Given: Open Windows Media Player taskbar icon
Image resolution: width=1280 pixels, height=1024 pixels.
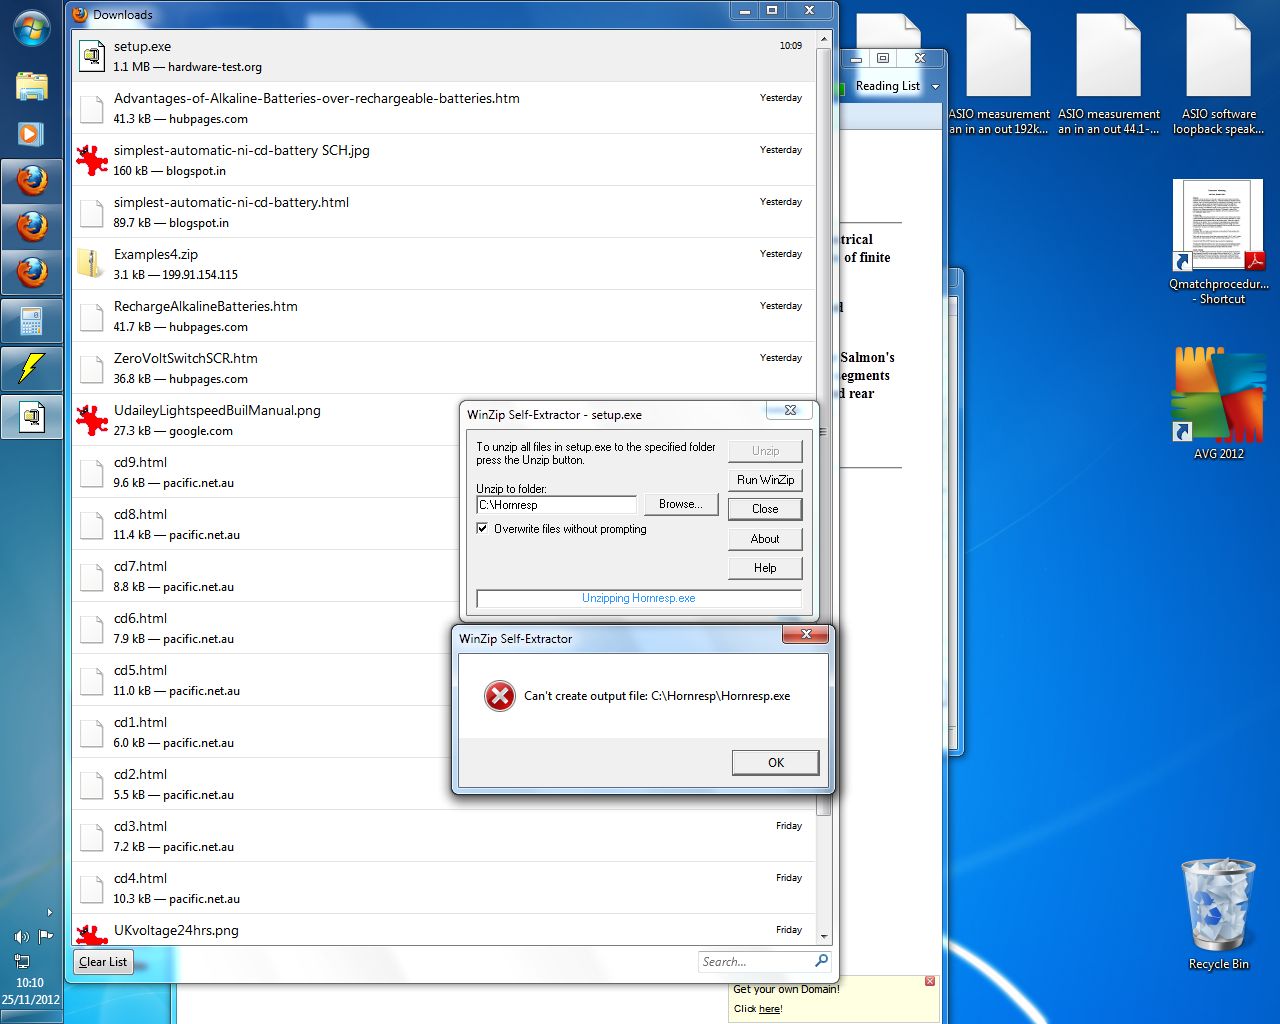Looking at the screenshot, I should [32, 133].
